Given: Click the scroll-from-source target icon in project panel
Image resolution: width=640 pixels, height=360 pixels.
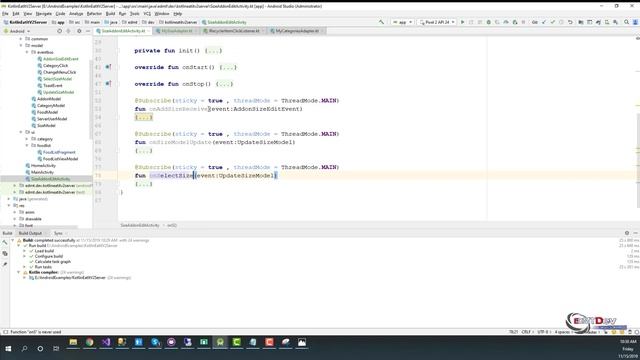Looking at the screenshot, I should pos(60,31).
